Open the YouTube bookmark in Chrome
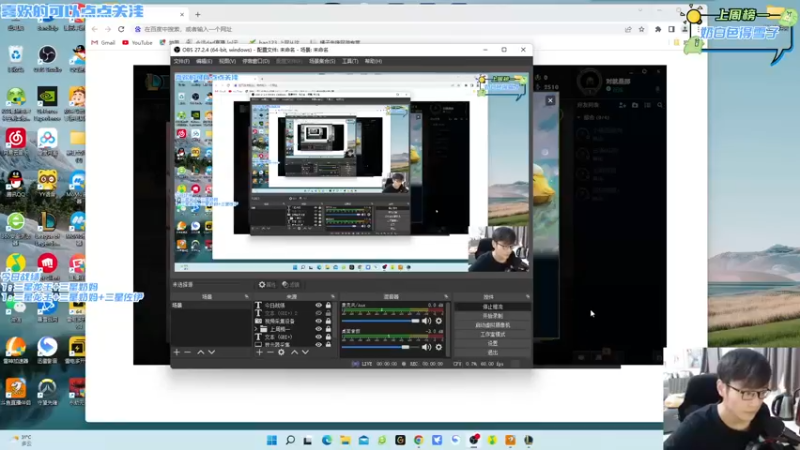The height and width of the screenshot is (450, 800). [x=137, y=42]
